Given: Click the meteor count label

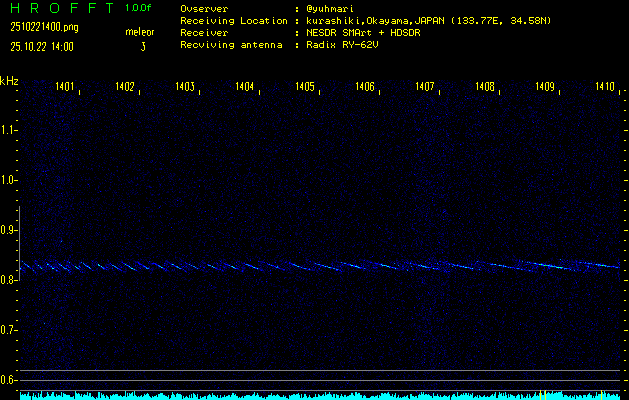Looking at the screenshot, I should click(x=139, y=32).
